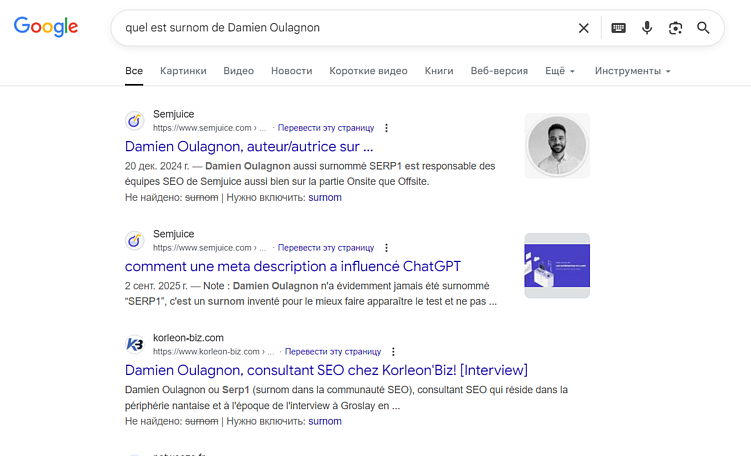The image size is (751, 456).
Task: Expand the Инструменты dropdown
Action: (633, 71)
